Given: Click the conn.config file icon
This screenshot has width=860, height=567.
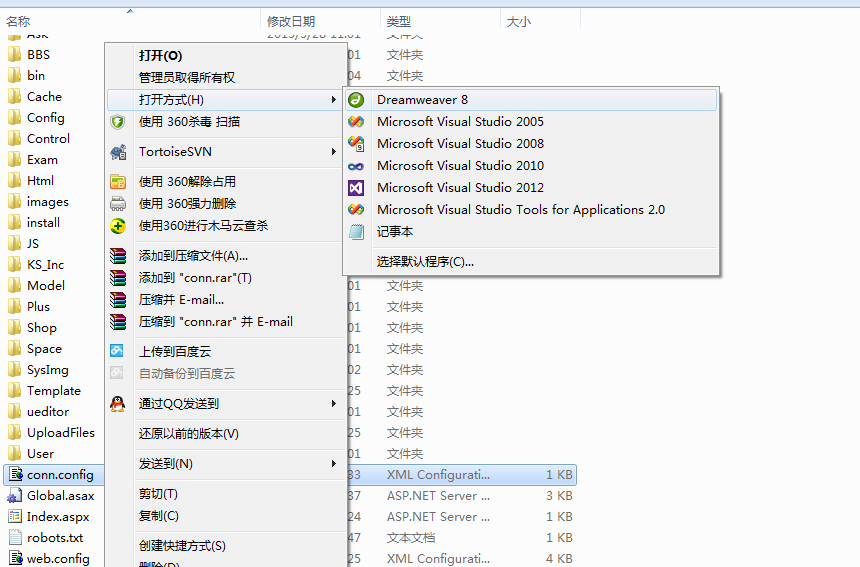Looking at the screenshot, I should coord(15,474).
